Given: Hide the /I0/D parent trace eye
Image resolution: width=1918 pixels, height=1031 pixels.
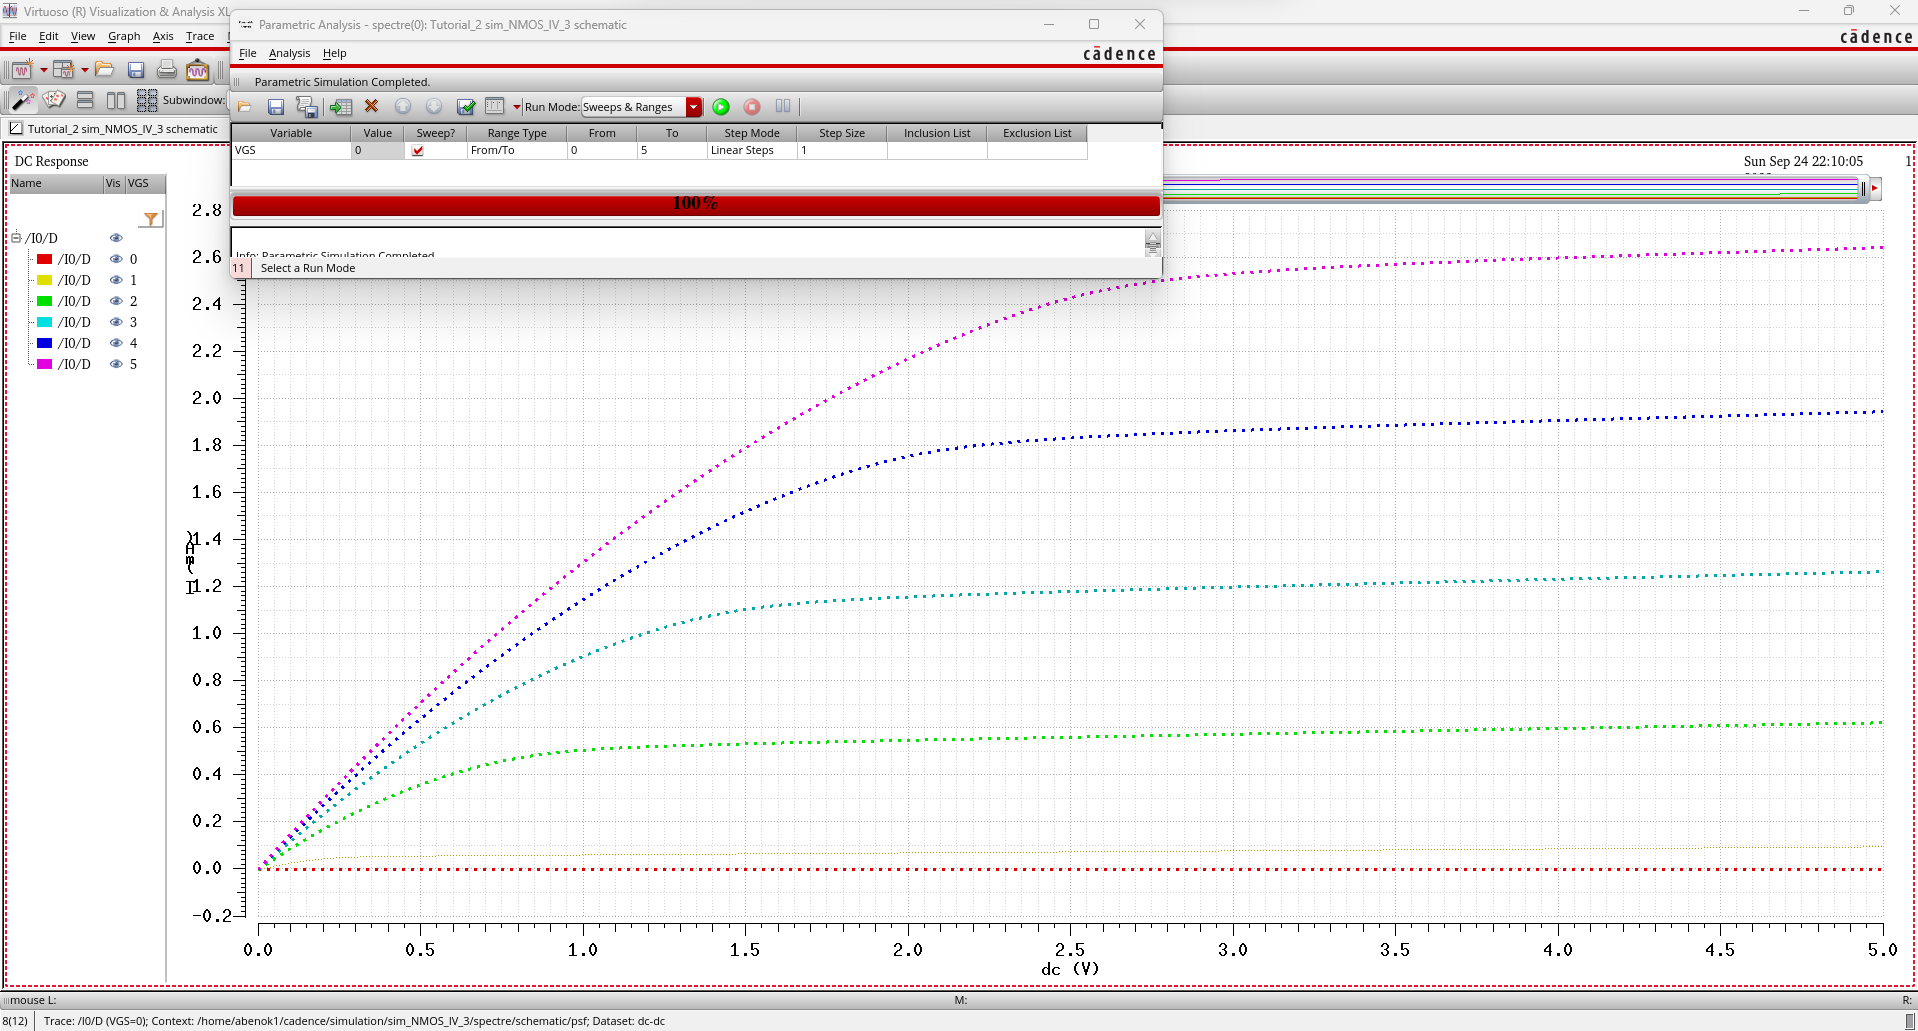Looking at the screenshot, I should [116, 238].
